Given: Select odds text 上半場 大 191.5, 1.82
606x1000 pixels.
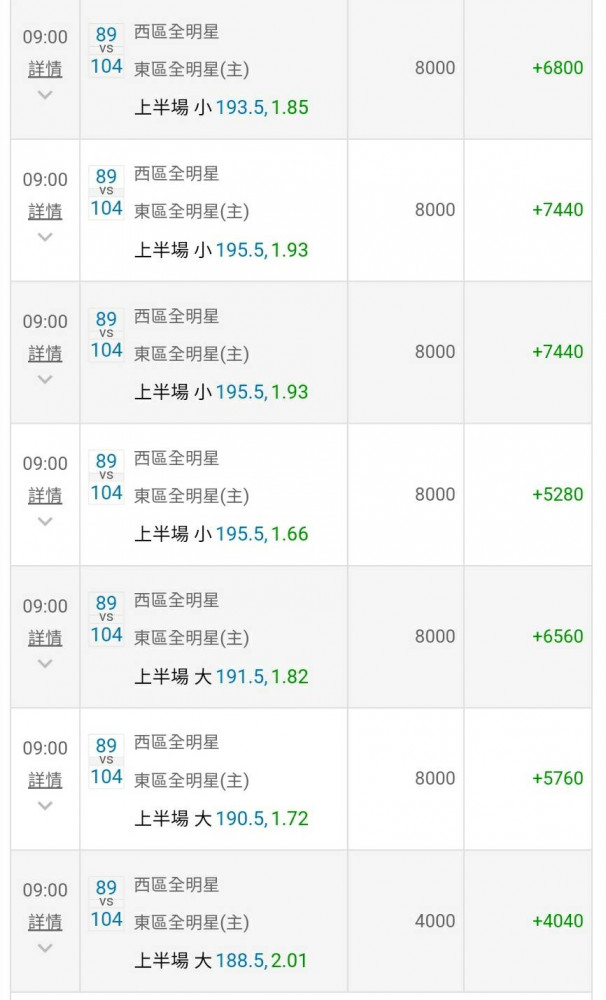Looking at the screenshot, I should point(221,676).
